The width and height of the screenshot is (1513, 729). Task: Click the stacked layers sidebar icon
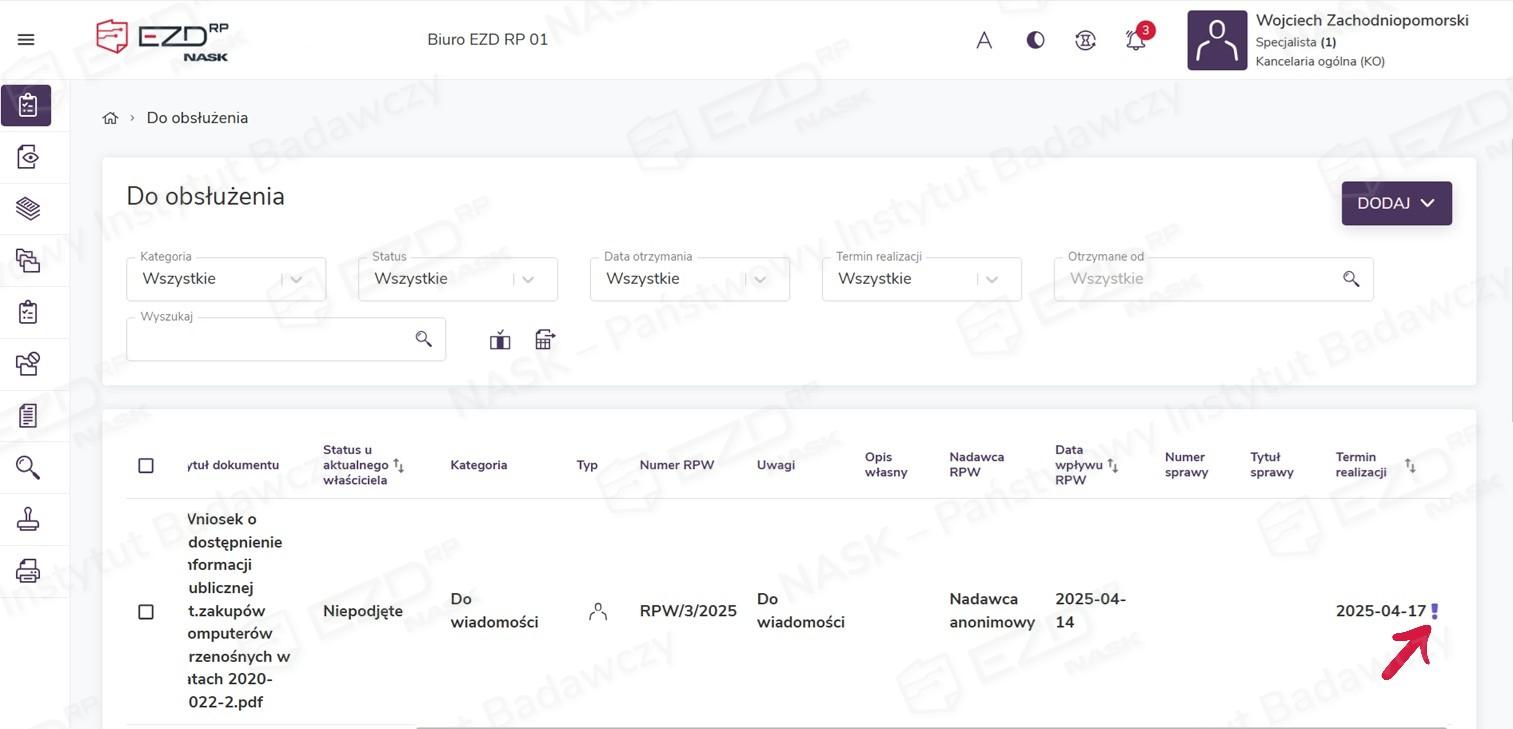pos(28,209)
